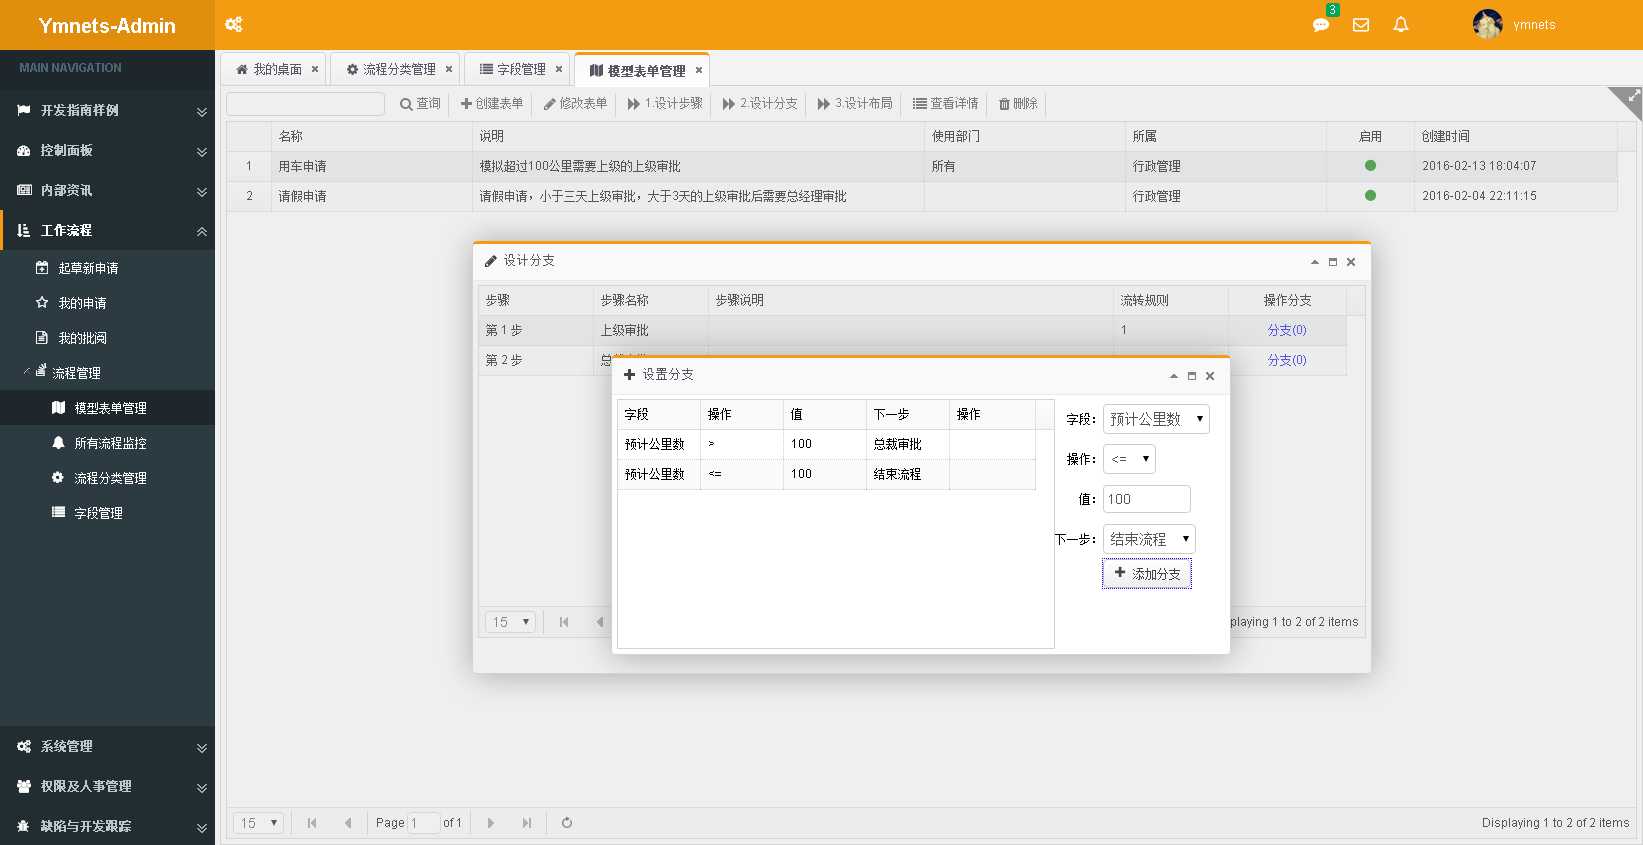Open 我的申请 in sidebar
This screenshot has height=845, width=1643.
[107, 303]
